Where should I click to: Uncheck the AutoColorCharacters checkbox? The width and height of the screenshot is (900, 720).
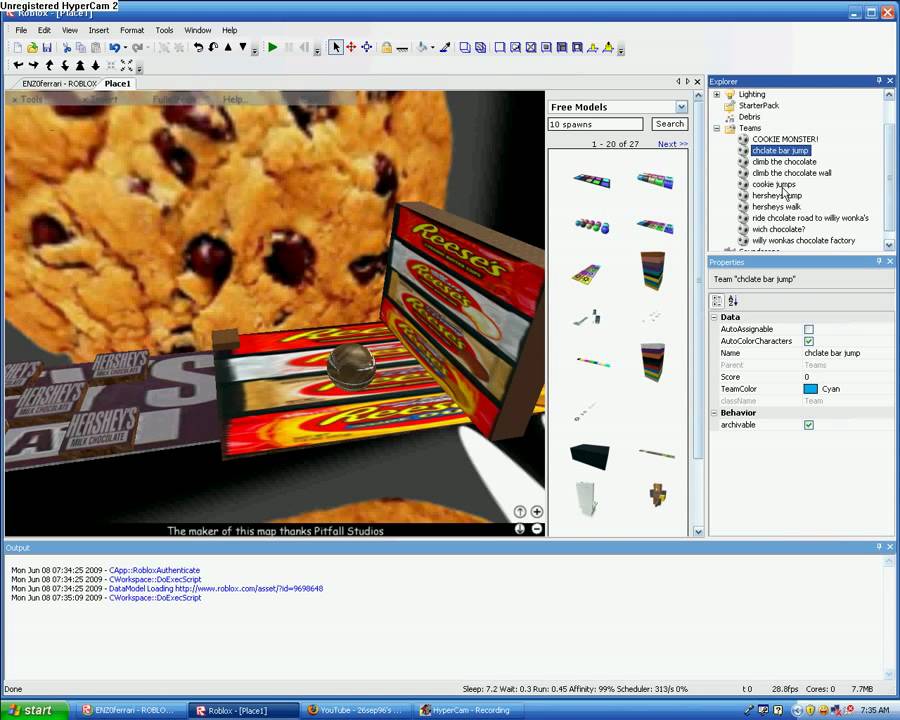pos(809,341)
